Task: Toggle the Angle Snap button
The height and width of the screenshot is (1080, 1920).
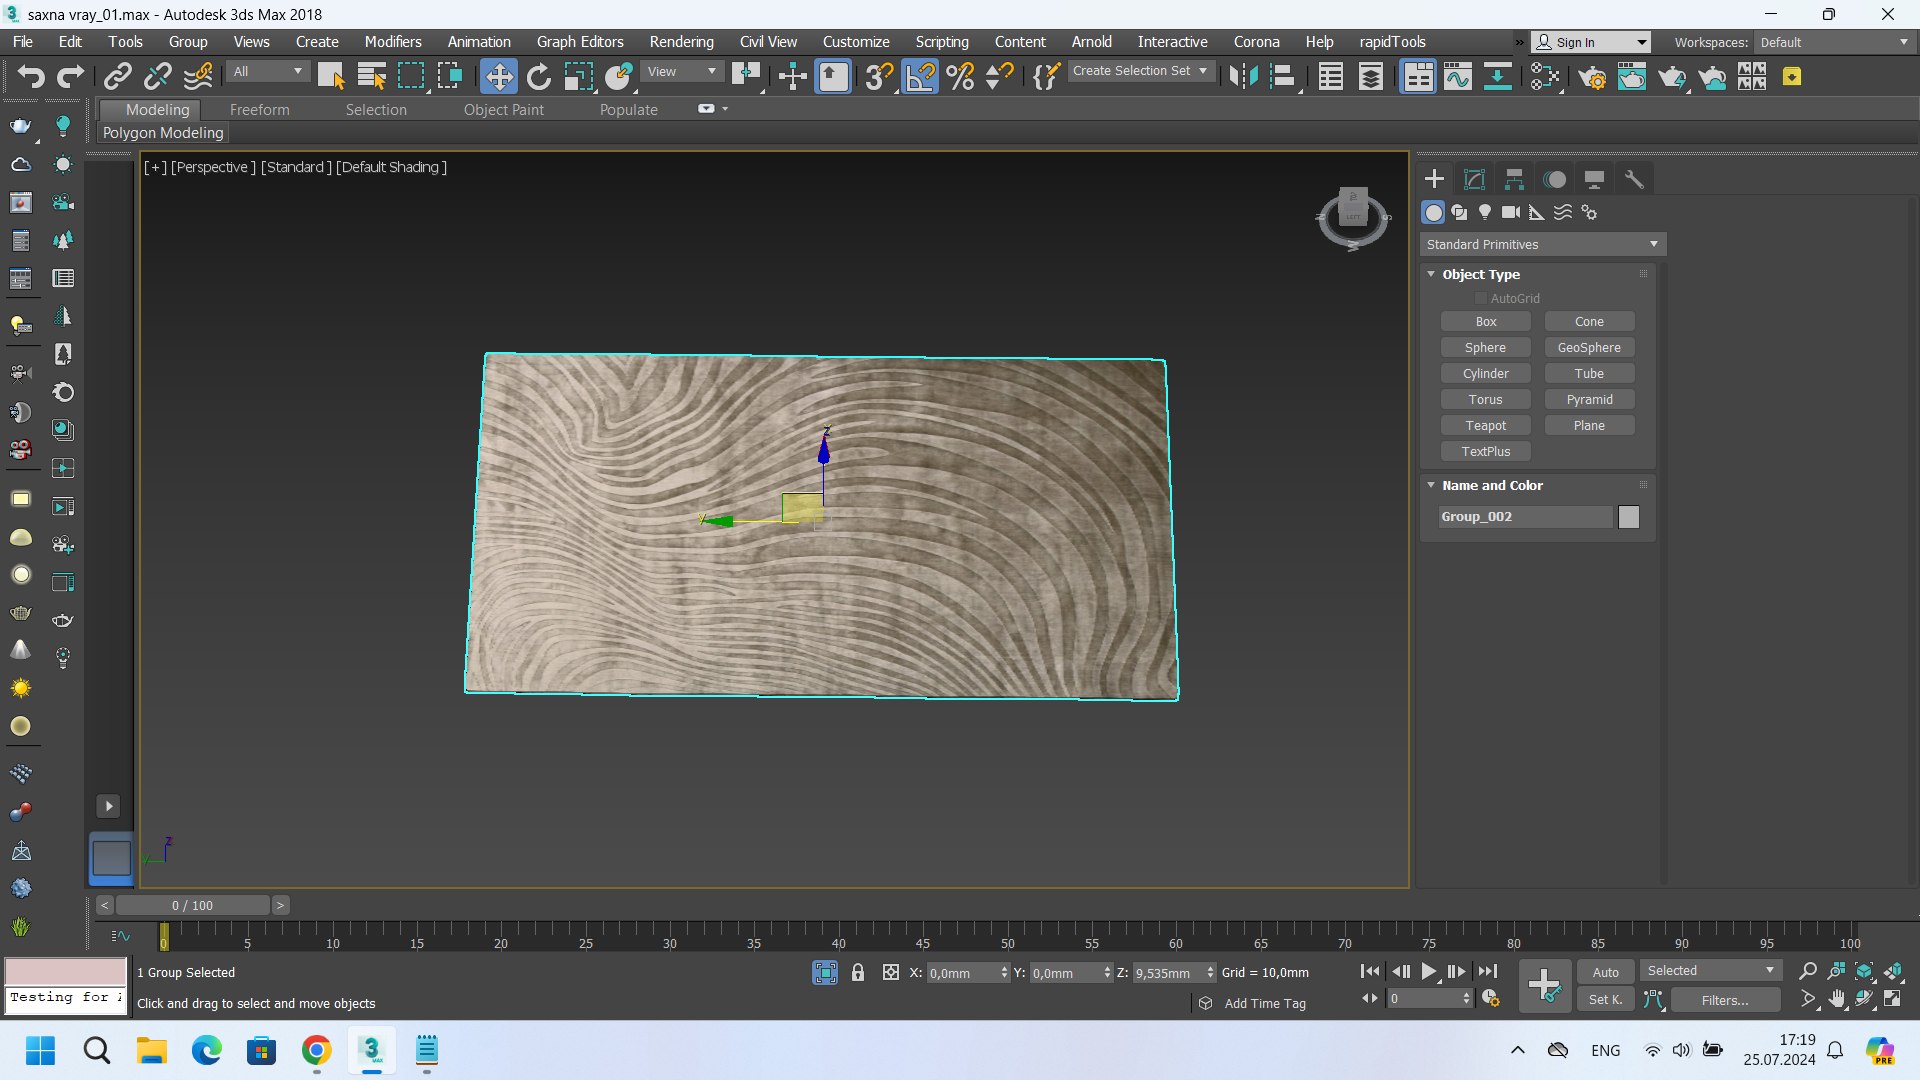Action: [920, 77]
